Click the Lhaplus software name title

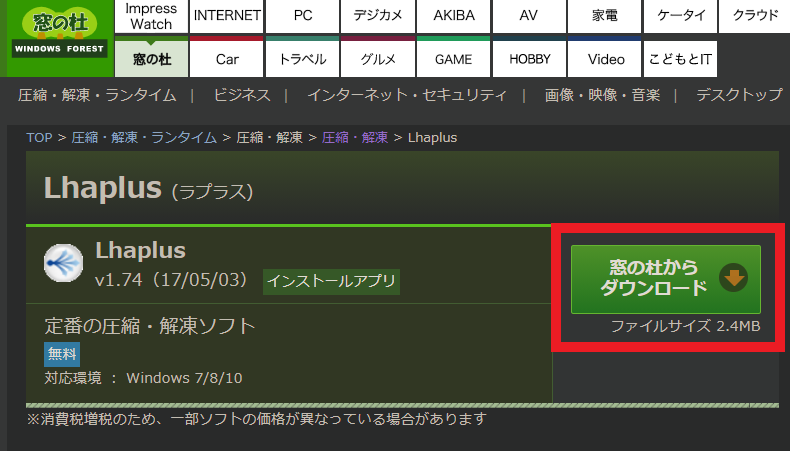[x=141, y=250]
